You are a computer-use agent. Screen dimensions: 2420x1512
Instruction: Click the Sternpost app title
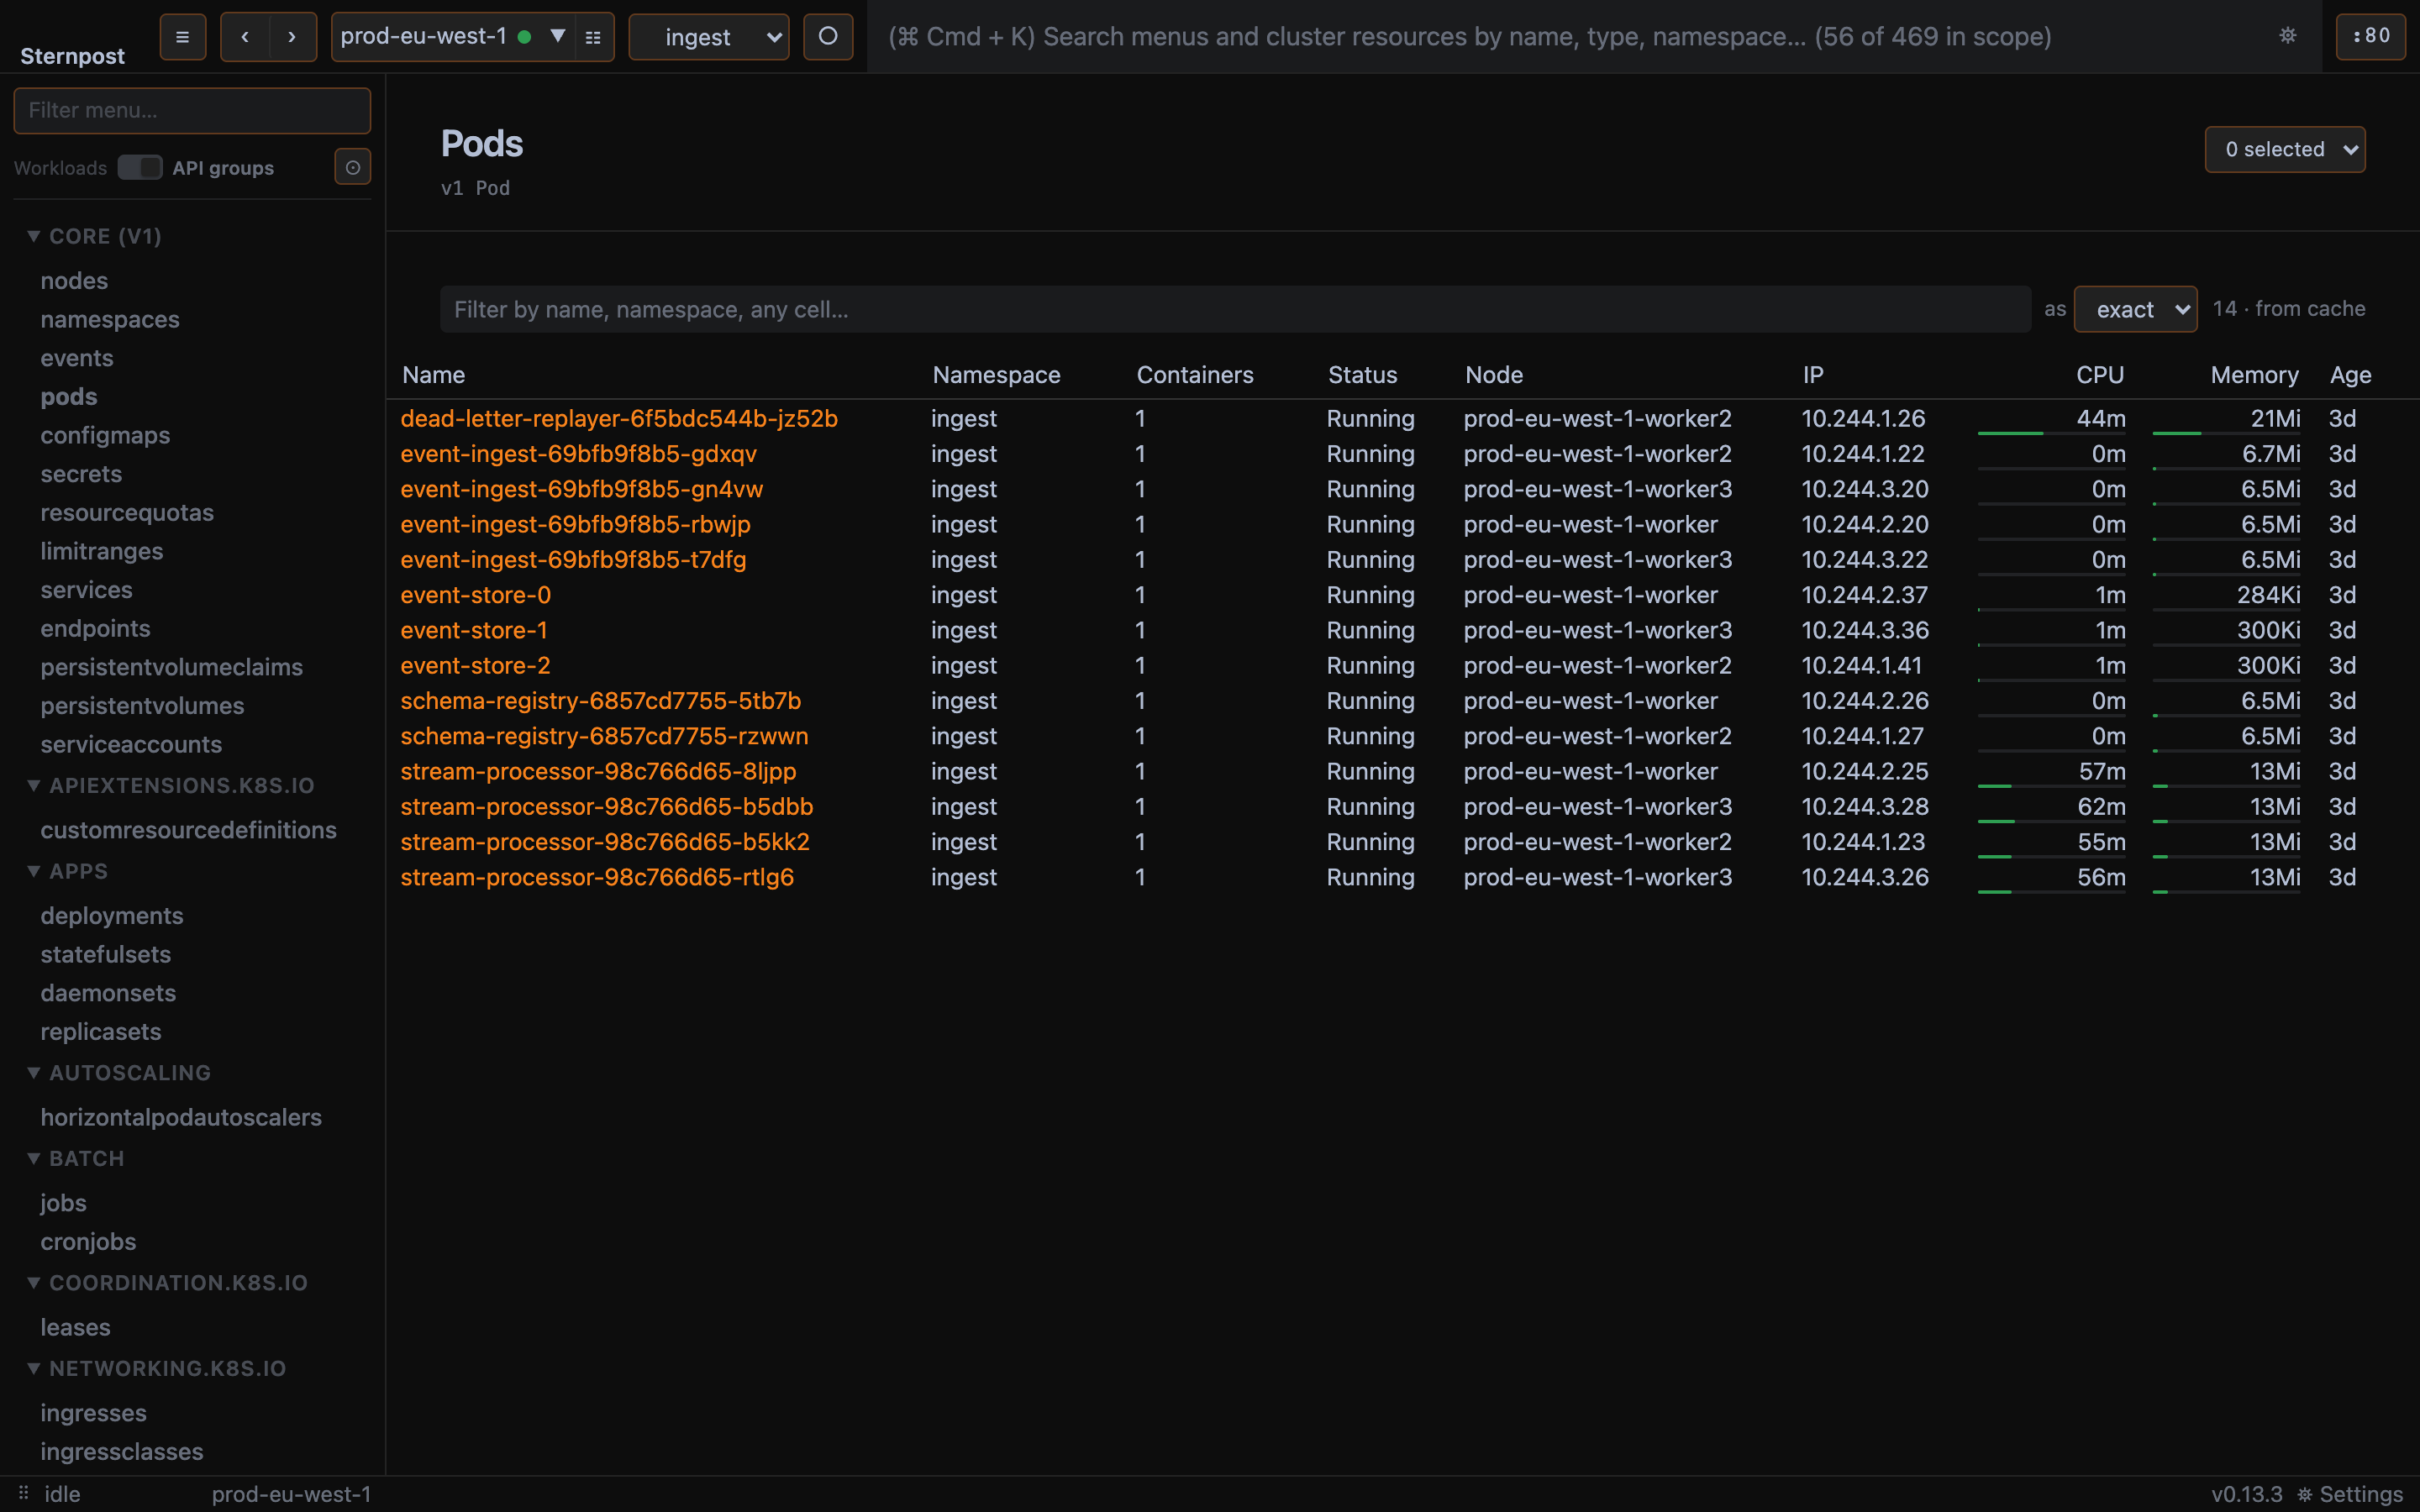(x=72, y=56)
